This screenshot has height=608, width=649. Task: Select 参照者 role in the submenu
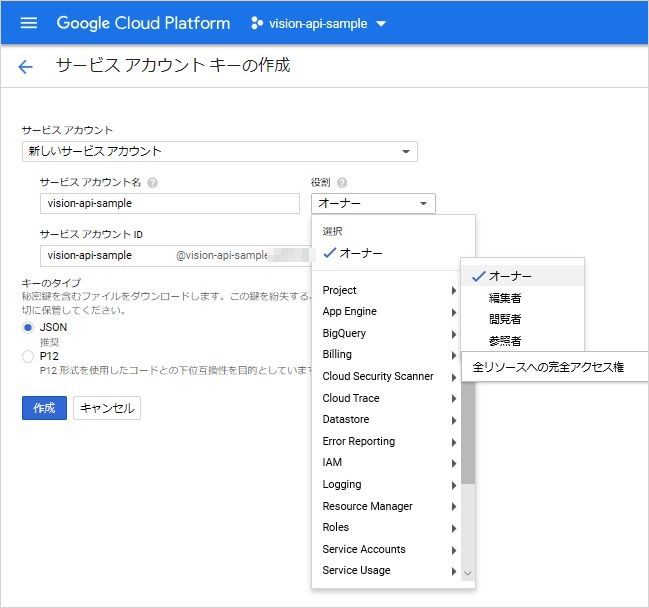click(522, 341)
